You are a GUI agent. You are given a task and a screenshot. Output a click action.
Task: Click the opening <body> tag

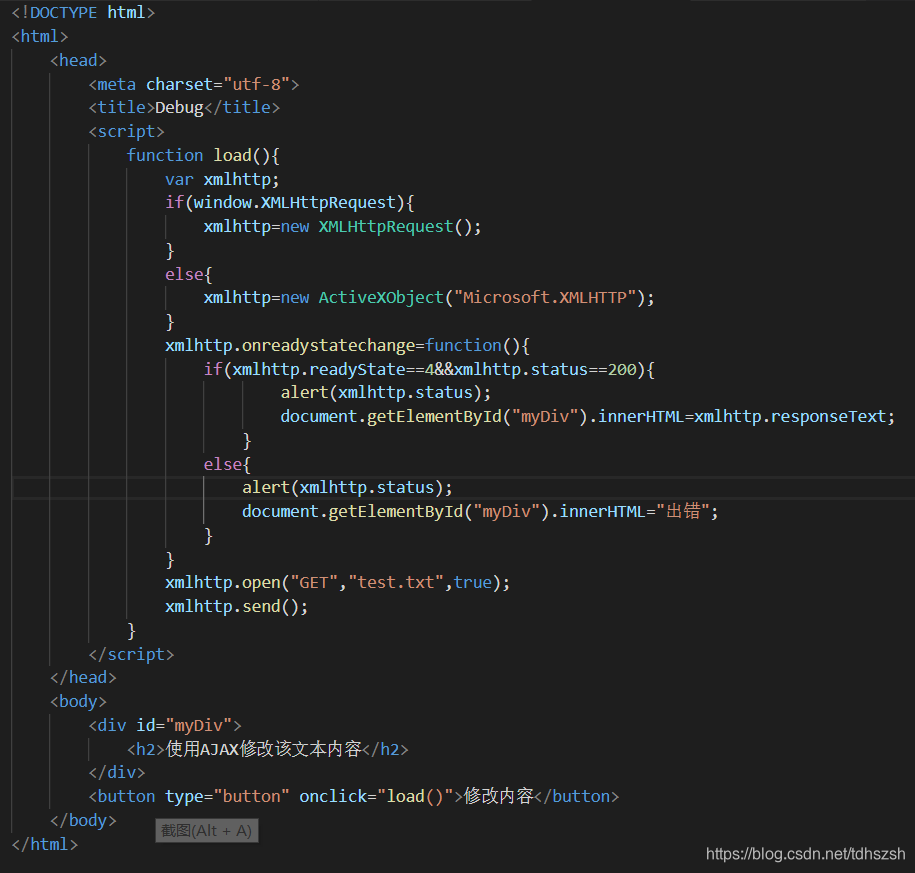(x=78, y=701)
